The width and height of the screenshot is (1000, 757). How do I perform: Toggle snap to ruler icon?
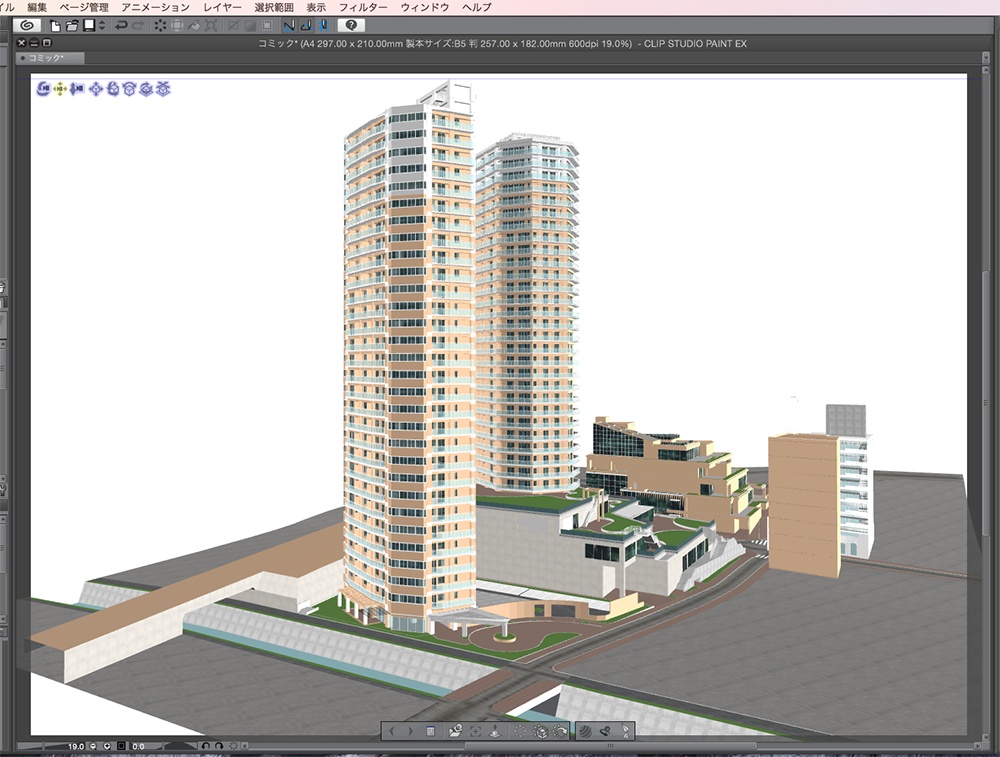[x=289, y=25]
